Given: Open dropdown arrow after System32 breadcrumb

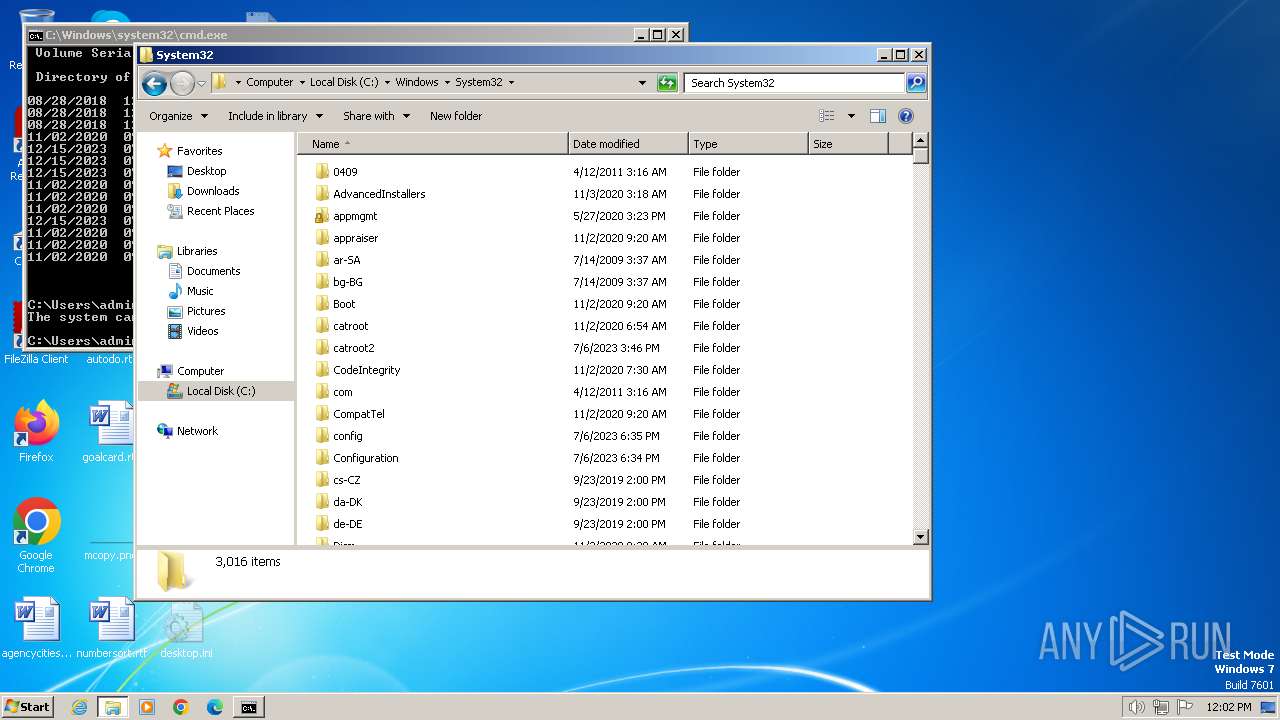Looking at the screenshot, I should pos(511,83).
